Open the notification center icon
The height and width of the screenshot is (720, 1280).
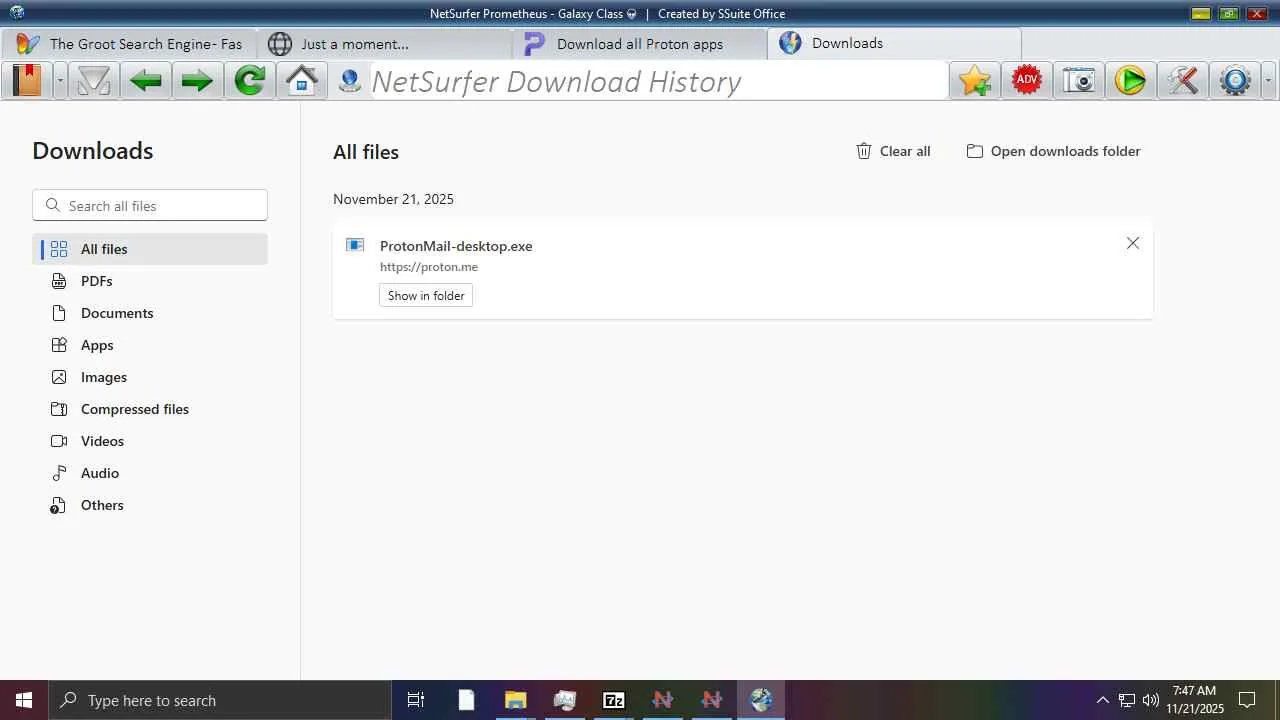coord(1247,700)
